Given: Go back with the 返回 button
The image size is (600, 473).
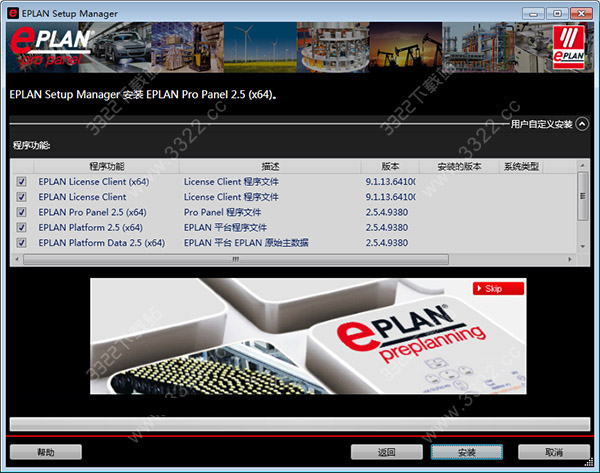Looking at the screenshot, I should click(386, 452).
